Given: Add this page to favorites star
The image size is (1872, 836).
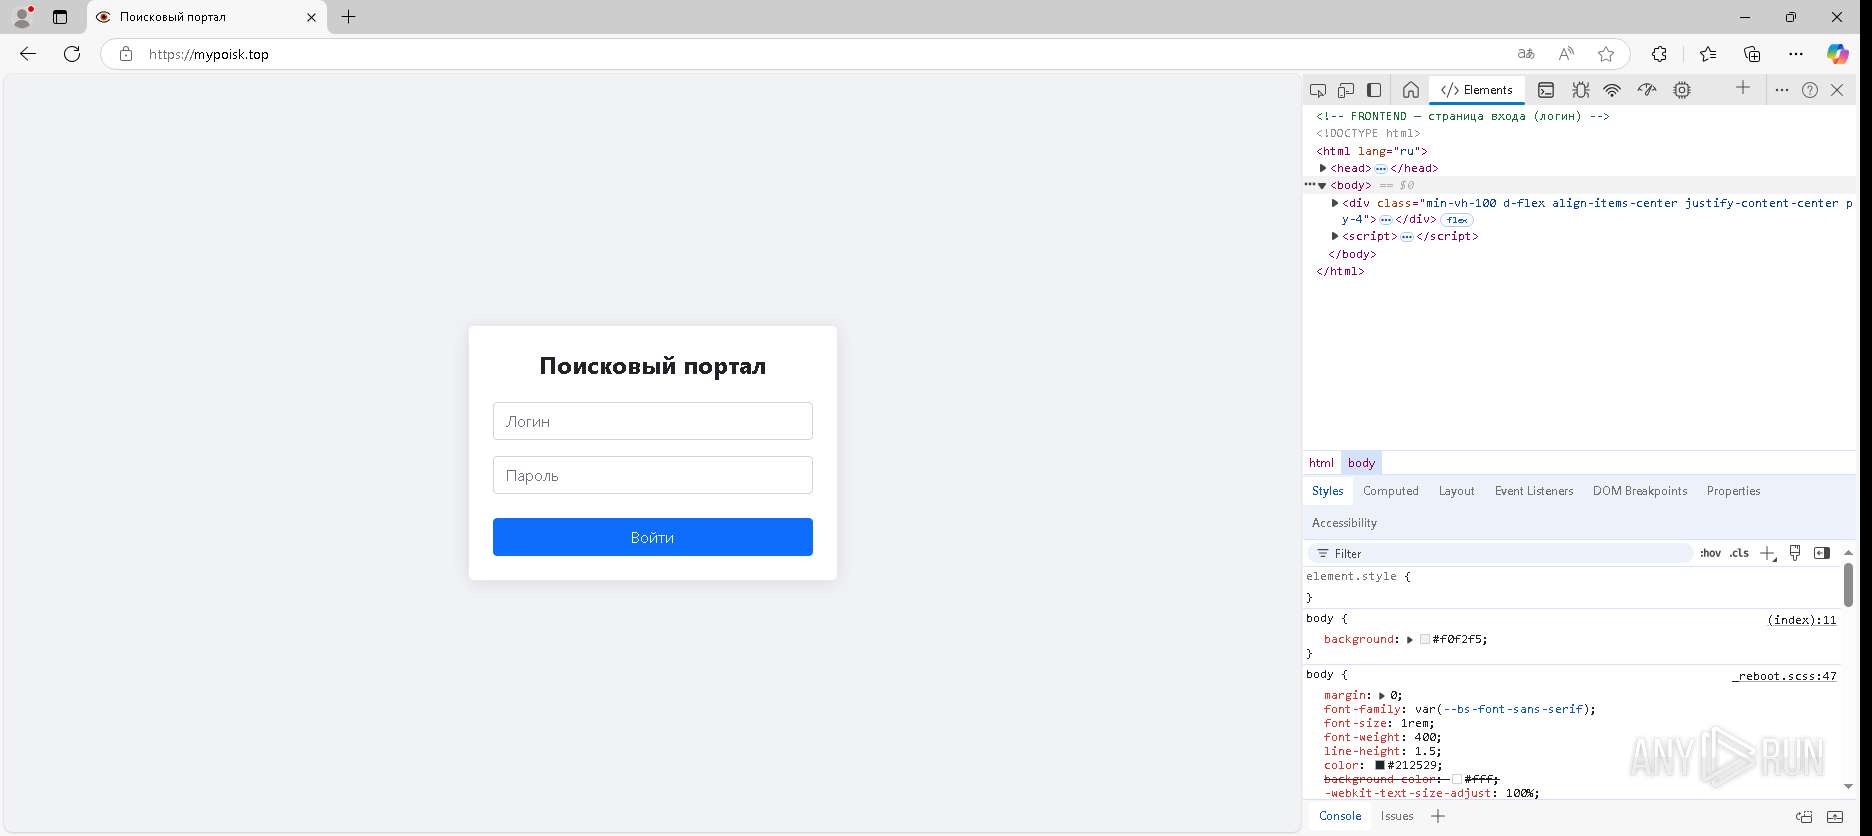Looking at the screenshot, I should tap(1606, 54).
